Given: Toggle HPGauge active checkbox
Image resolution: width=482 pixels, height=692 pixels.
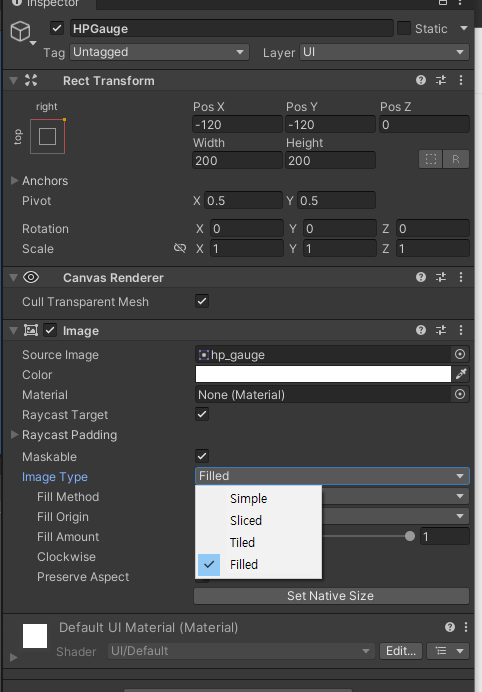Looking at the screenshot, I should coord(56,28).
